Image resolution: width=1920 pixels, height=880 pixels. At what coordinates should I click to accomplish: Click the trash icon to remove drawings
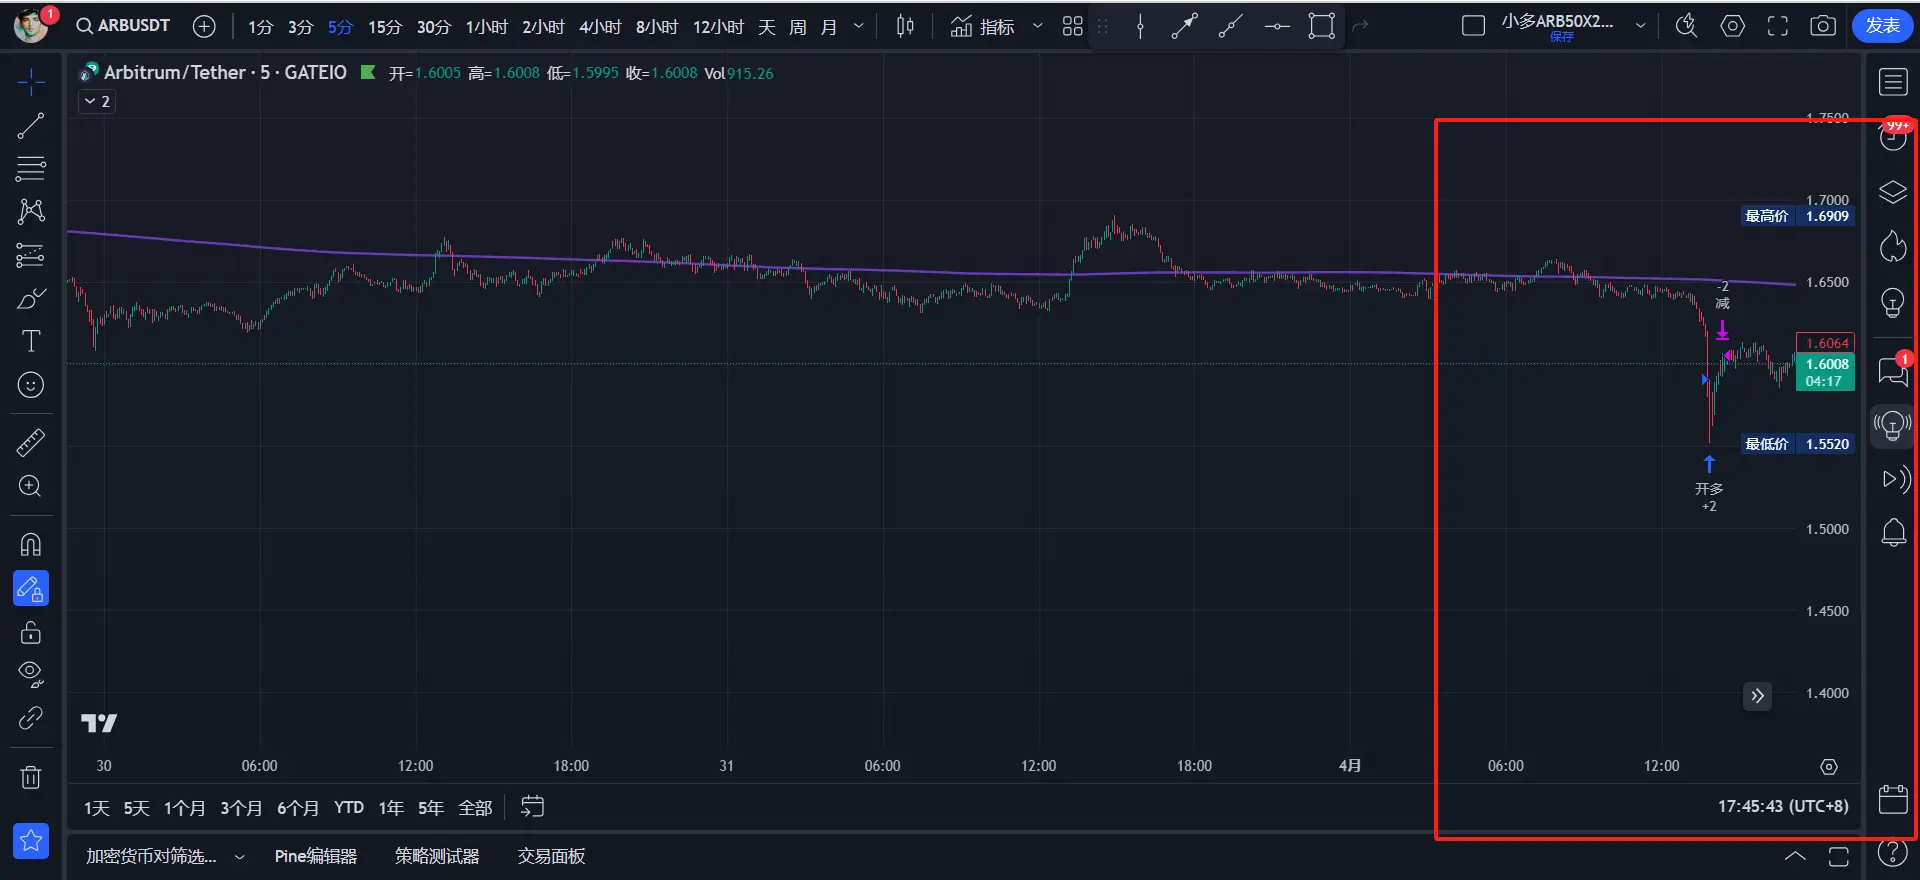point(31,777)
